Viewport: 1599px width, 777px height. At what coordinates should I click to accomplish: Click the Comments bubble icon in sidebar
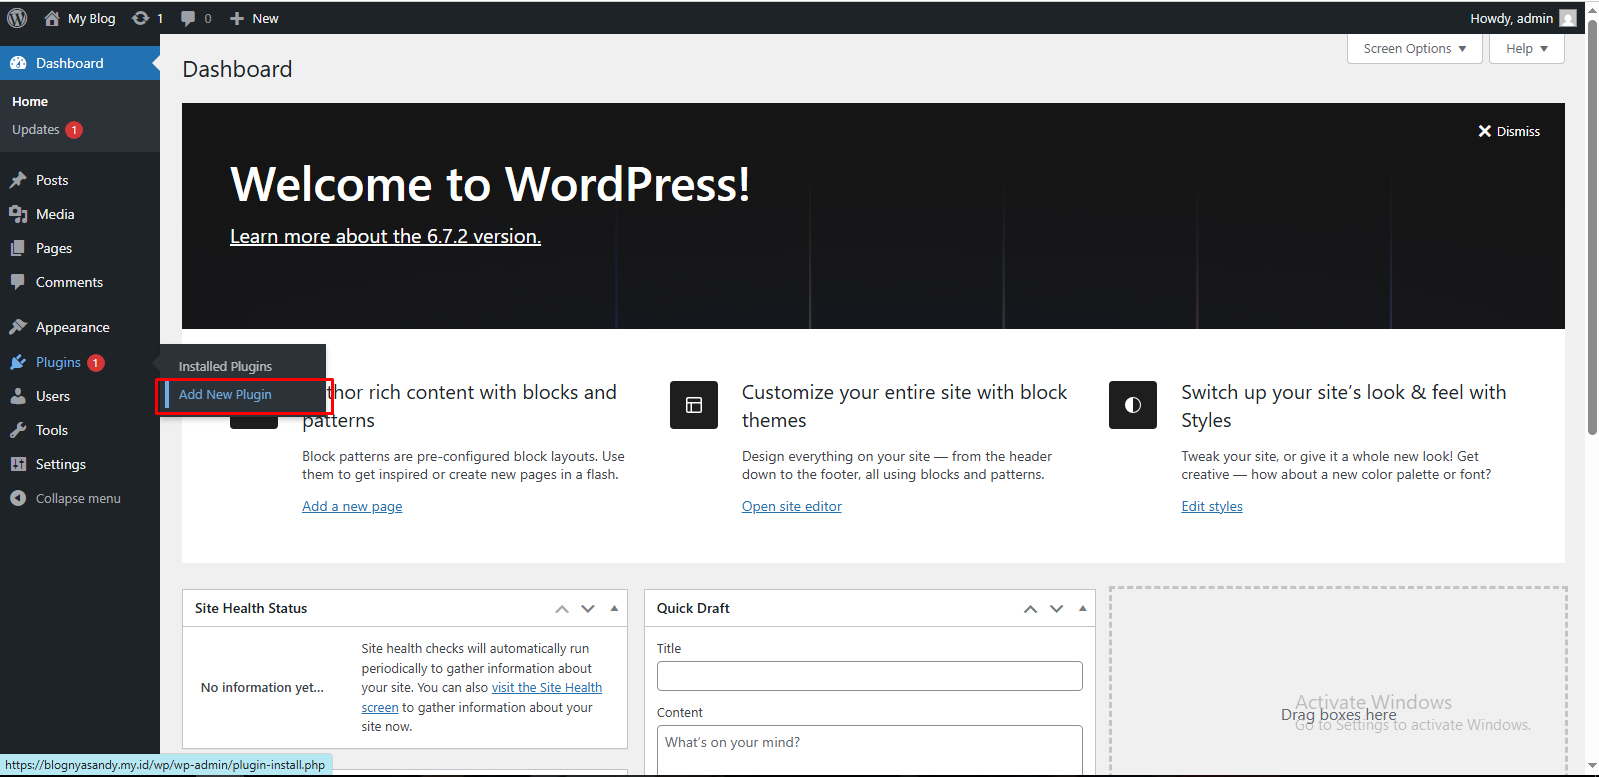[x=18, y=282]
